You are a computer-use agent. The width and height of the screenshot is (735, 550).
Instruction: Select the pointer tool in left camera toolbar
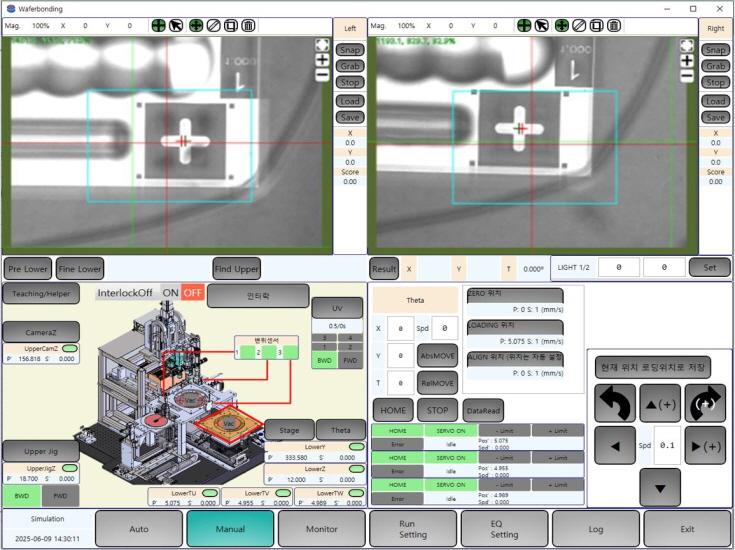click(x=177, y=25)
